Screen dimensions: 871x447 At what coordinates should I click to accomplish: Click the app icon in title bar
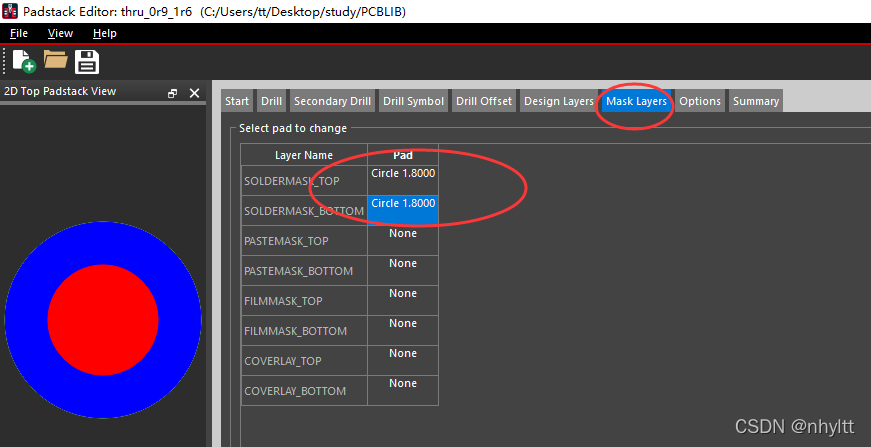(x=10, y=11)
